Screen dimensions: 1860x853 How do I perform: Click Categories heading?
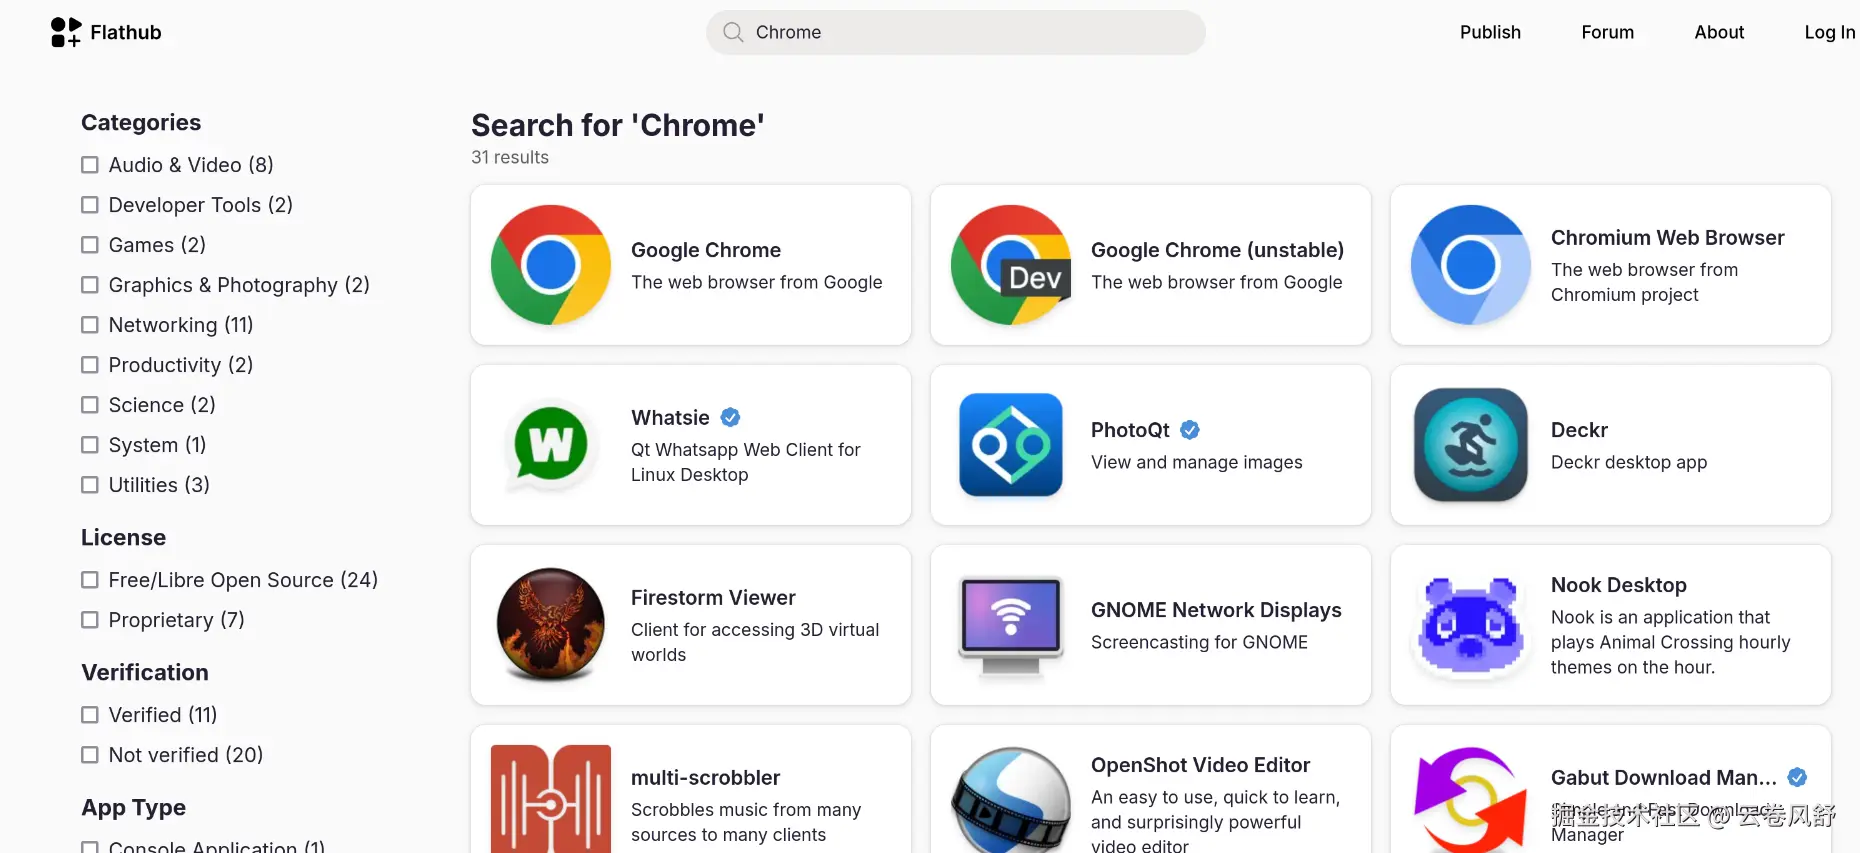click(141, 122)
